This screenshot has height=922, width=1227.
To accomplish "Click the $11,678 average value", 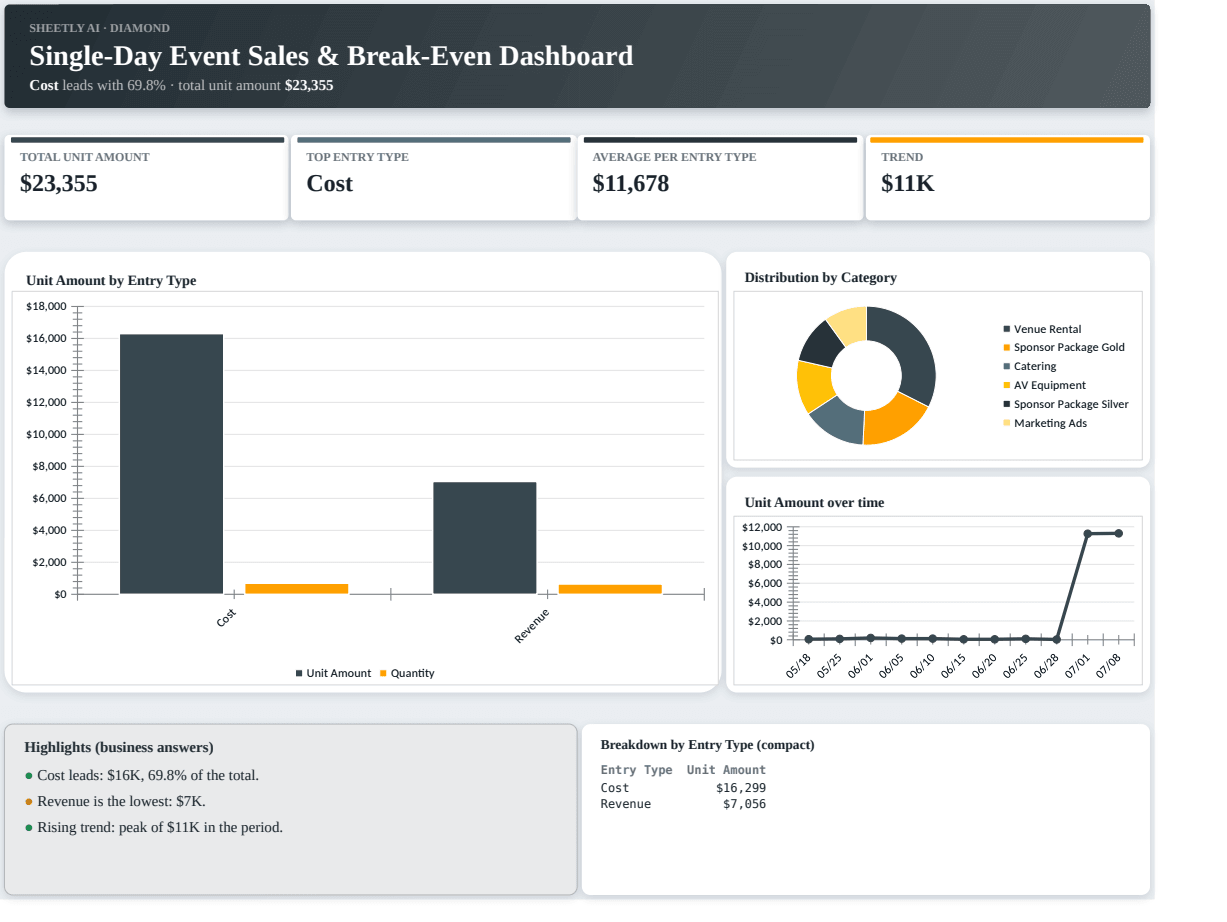I will [631, 184].
